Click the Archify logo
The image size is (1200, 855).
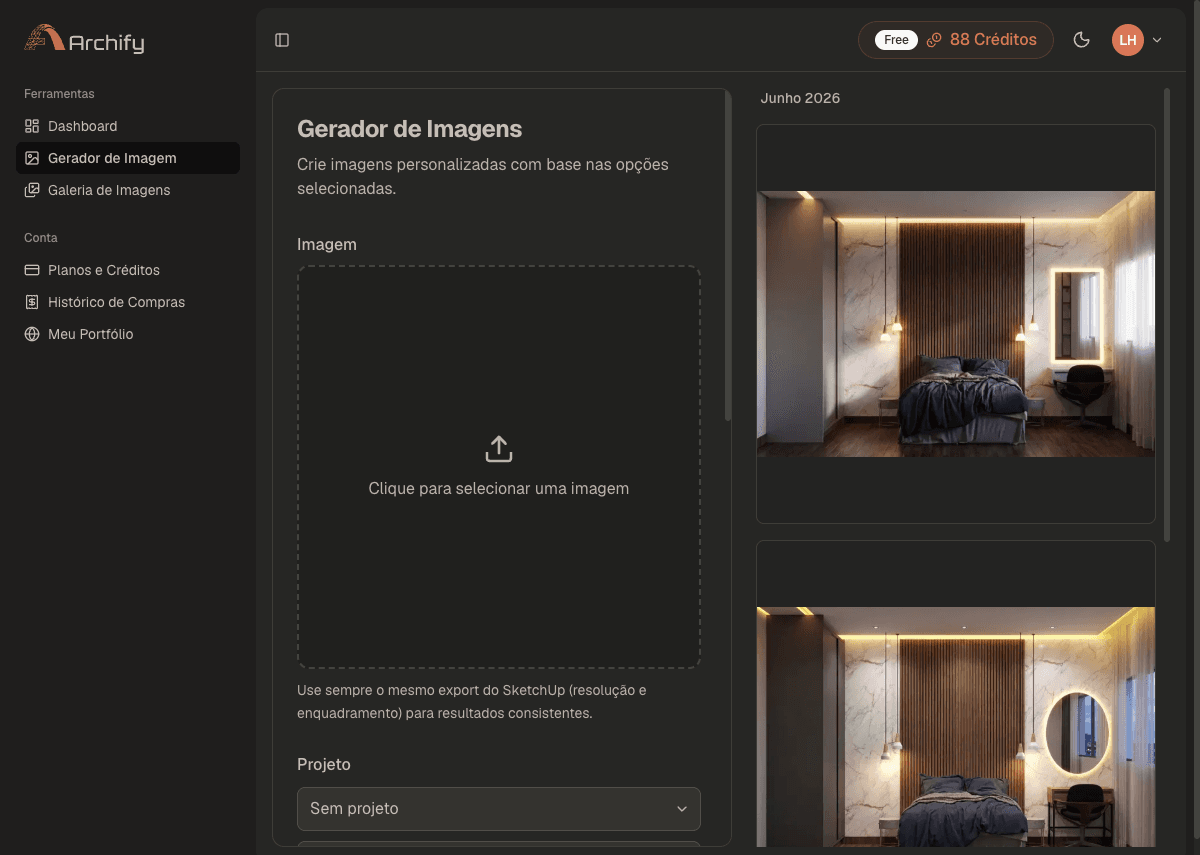coord(85,40)
